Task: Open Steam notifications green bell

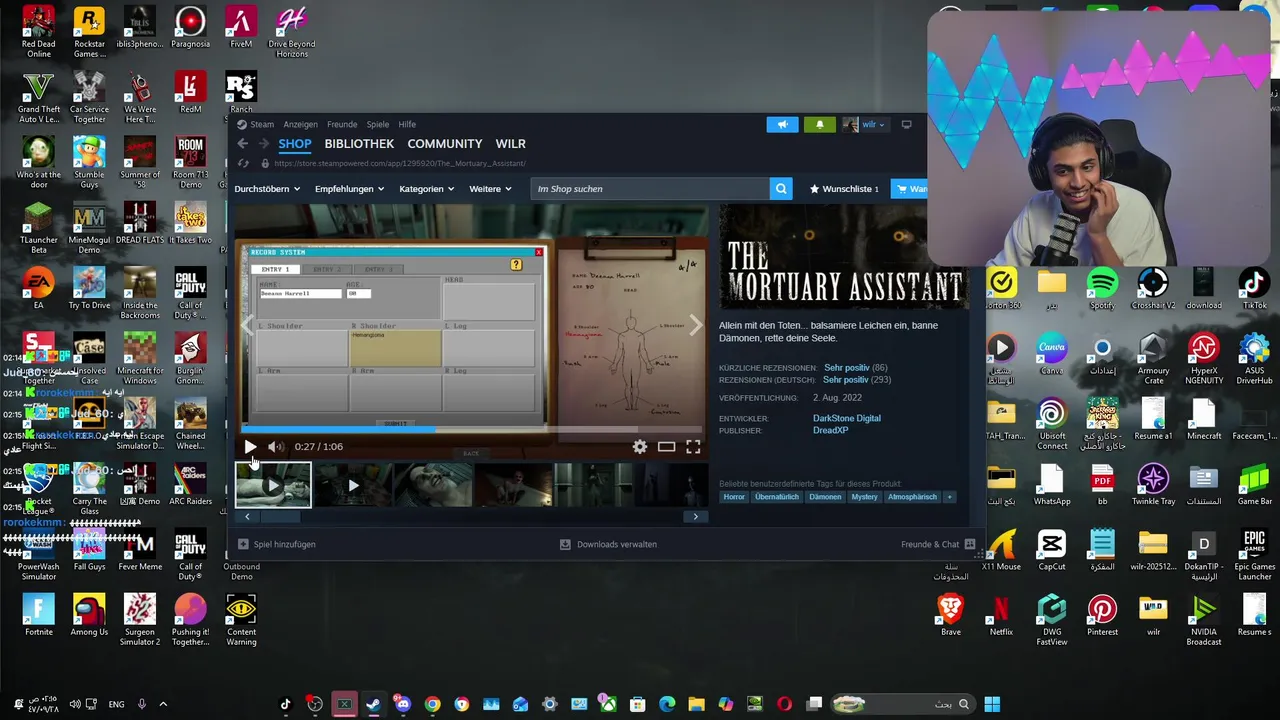Action: point(819,125)
